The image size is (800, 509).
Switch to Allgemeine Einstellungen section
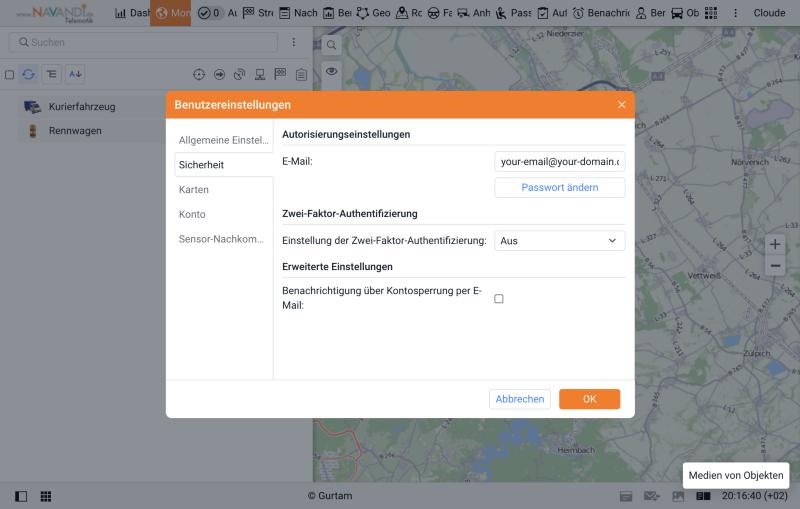223,140
